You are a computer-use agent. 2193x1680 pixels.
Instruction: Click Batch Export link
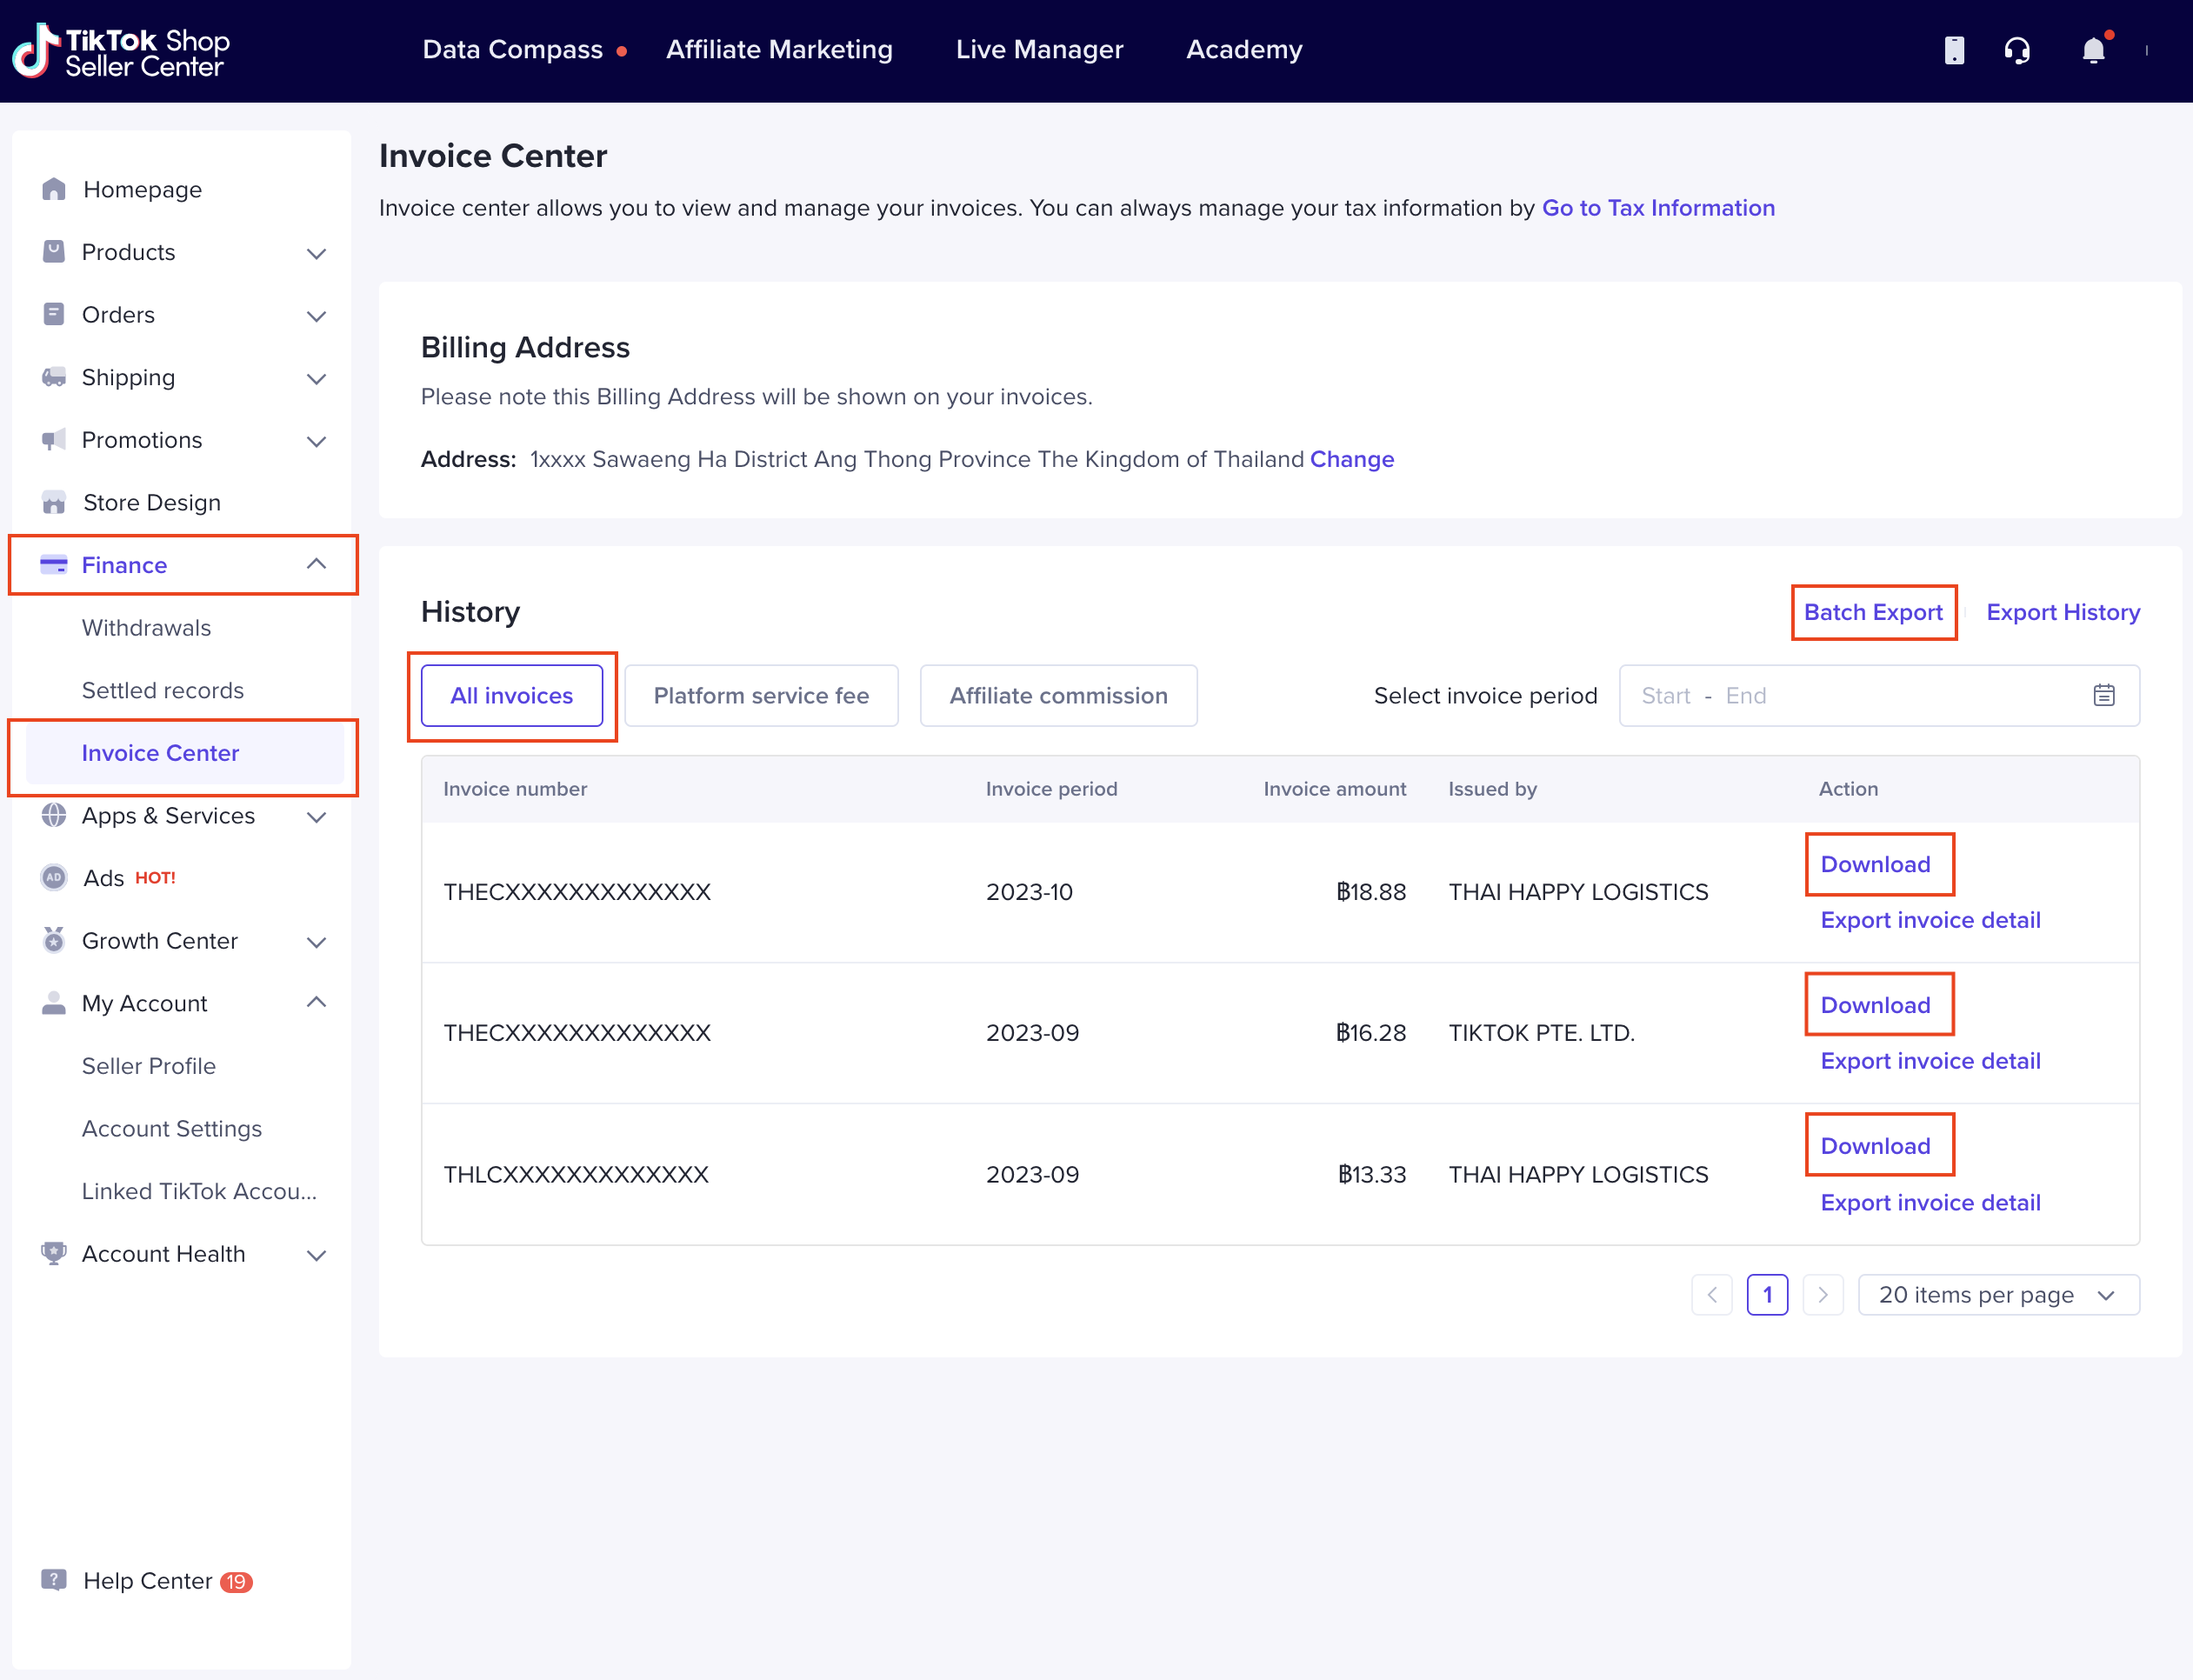[1872, 612]
